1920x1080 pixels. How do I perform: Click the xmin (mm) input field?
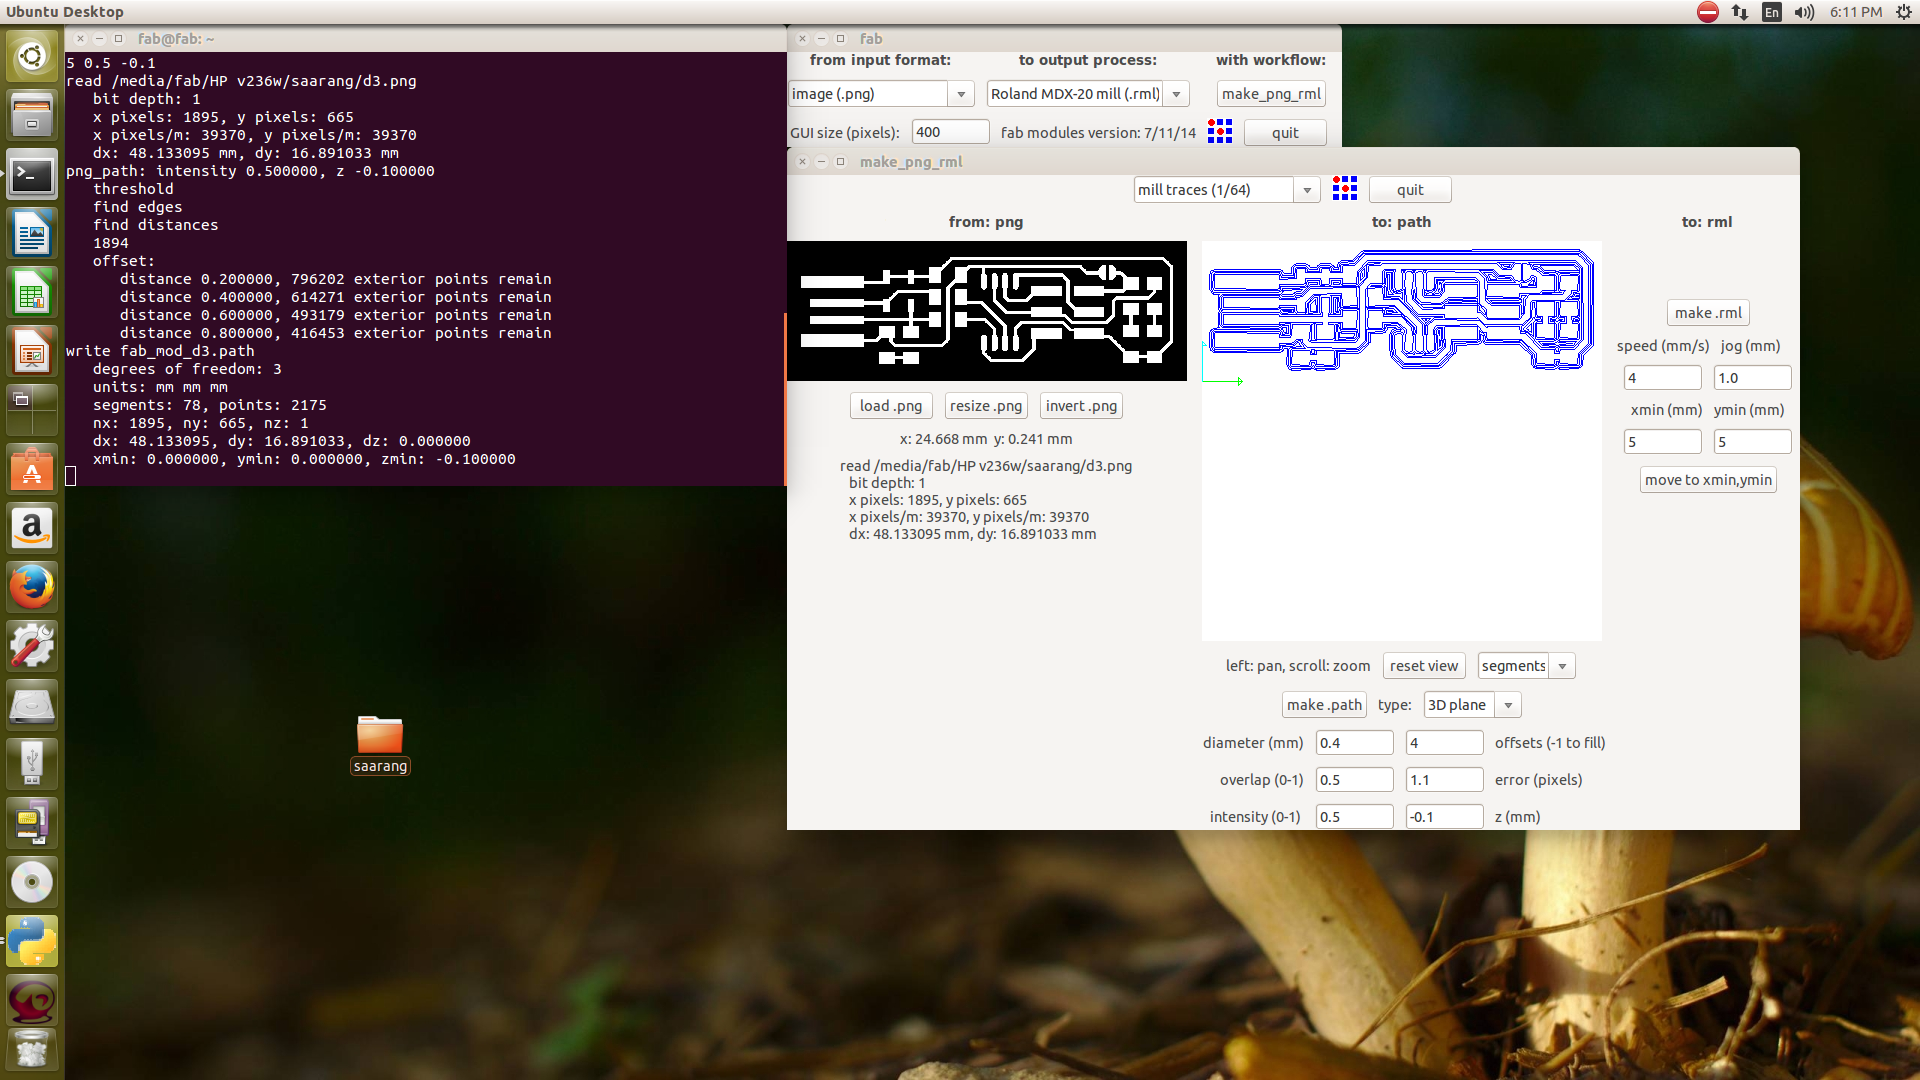click(x=1662, y=442)
